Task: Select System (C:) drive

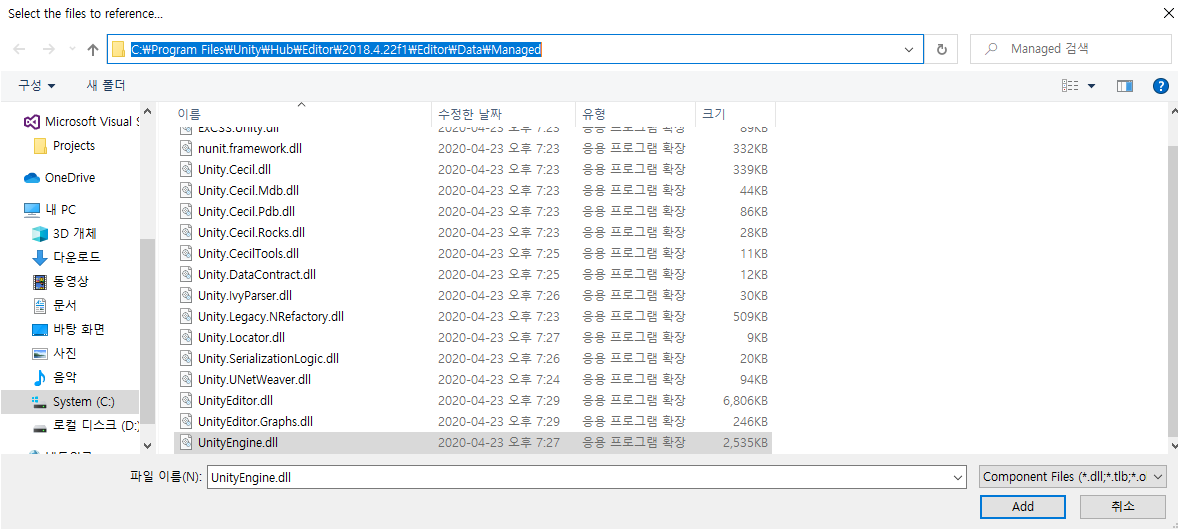Action: [x=70, y=402]
